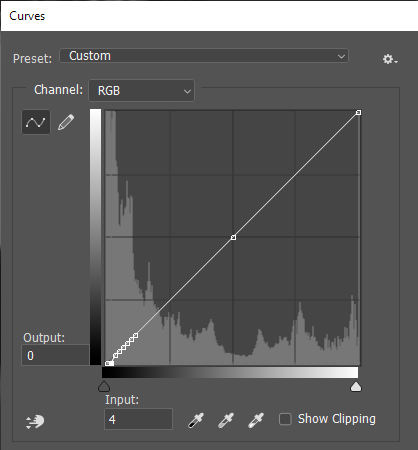Select the pencil draw curve tool
The width and height of the screenshot is (418, 450).
point(66,122)
